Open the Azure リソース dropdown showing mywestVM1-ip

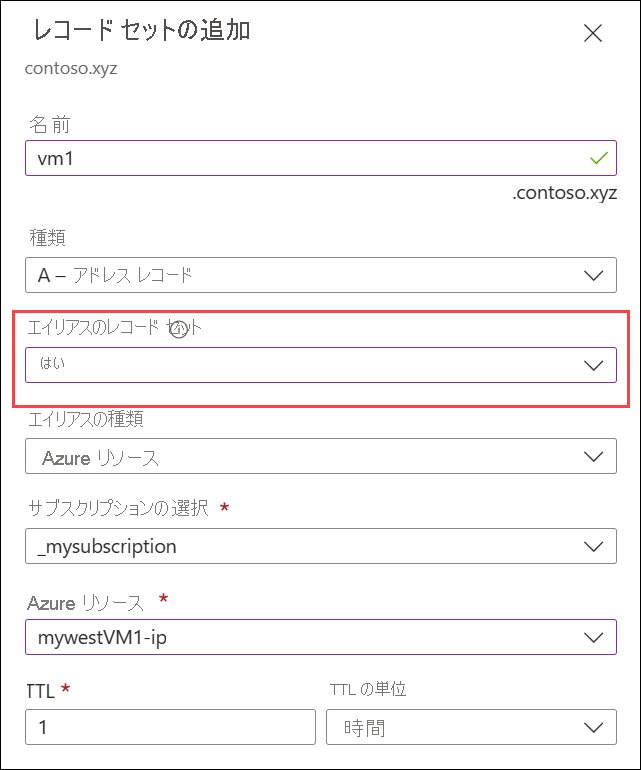click(321, 637)
